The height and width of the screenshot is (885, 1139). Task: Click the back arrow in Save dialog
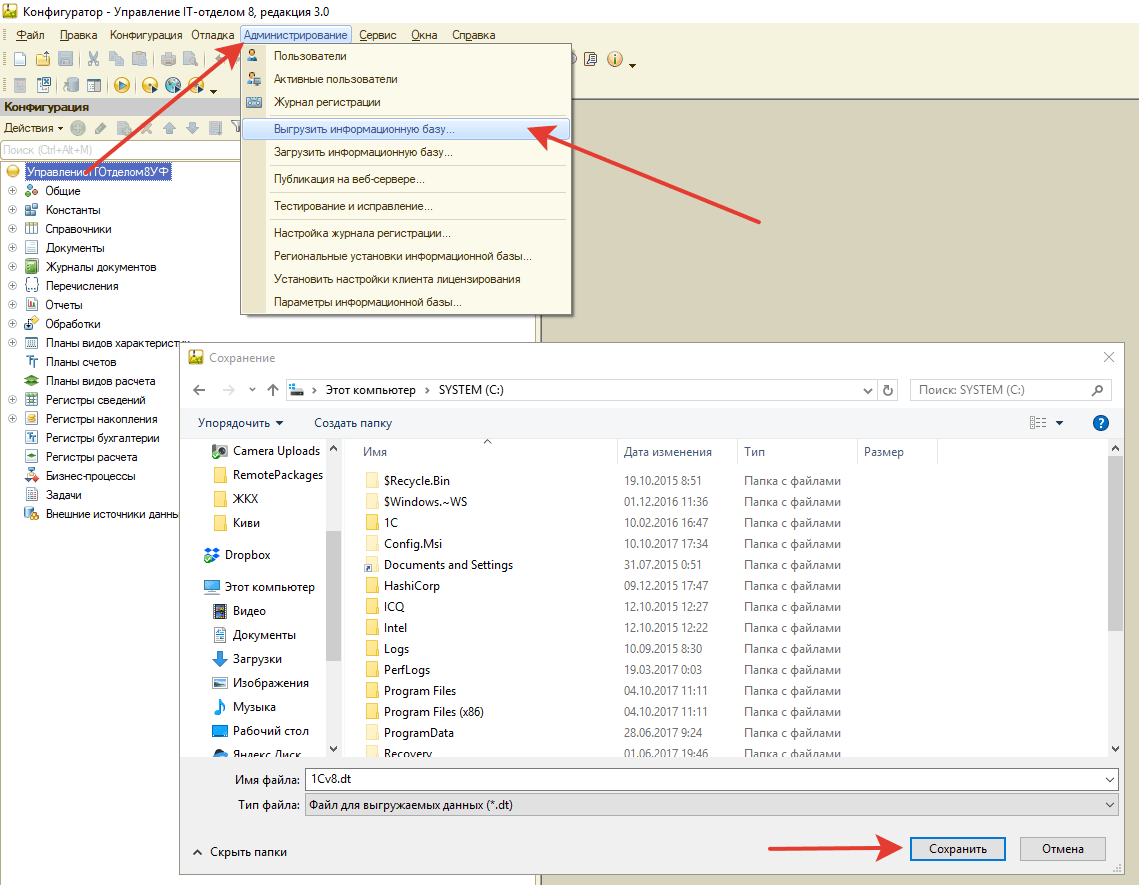199,390
